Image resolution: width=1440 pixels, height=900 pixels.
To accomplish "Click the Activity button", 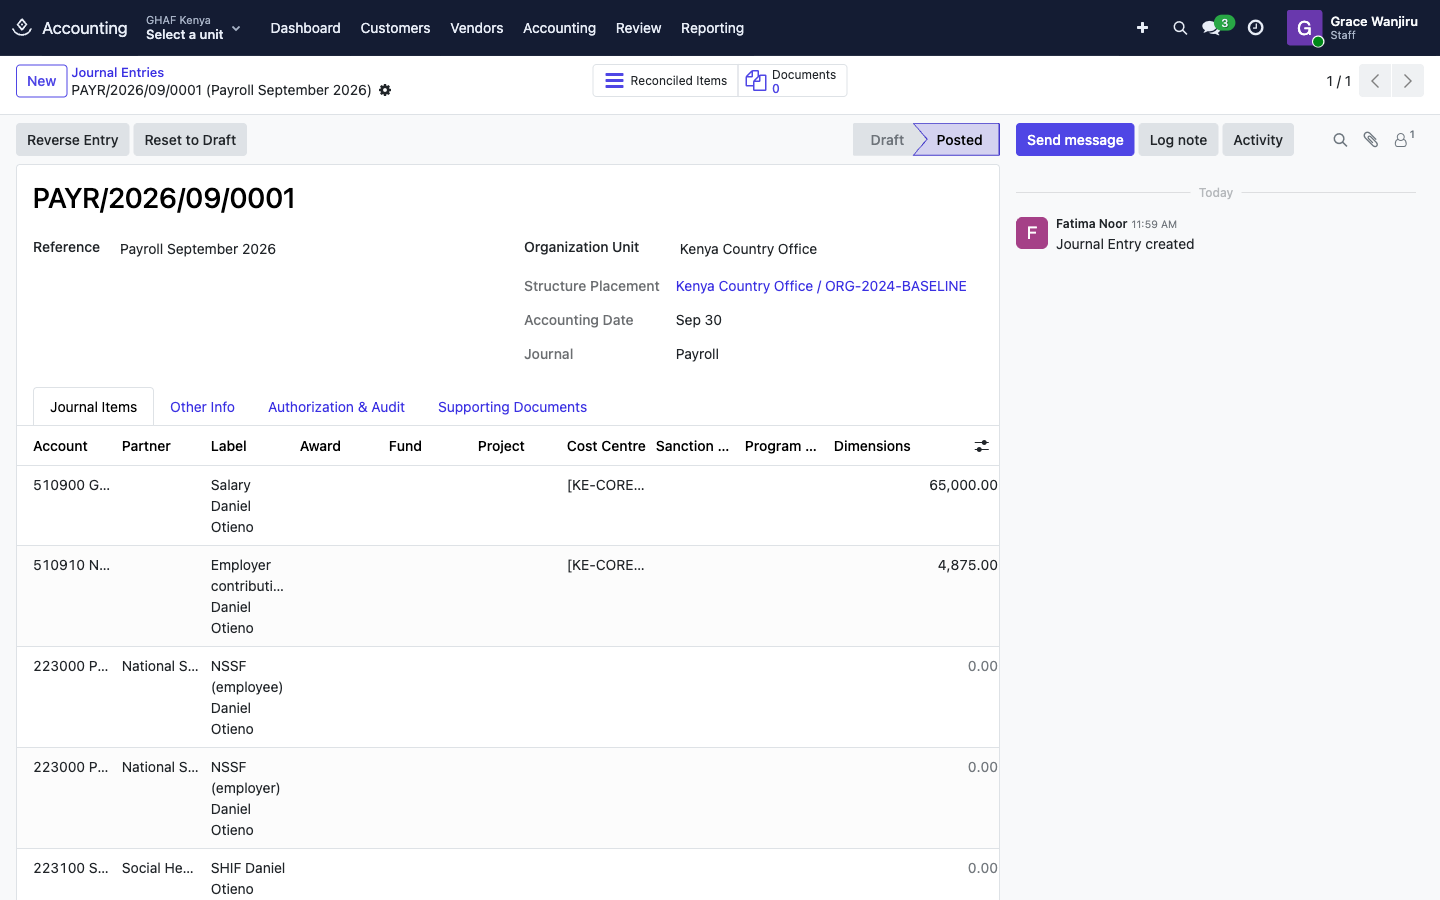I will [x=1258, y=140].
